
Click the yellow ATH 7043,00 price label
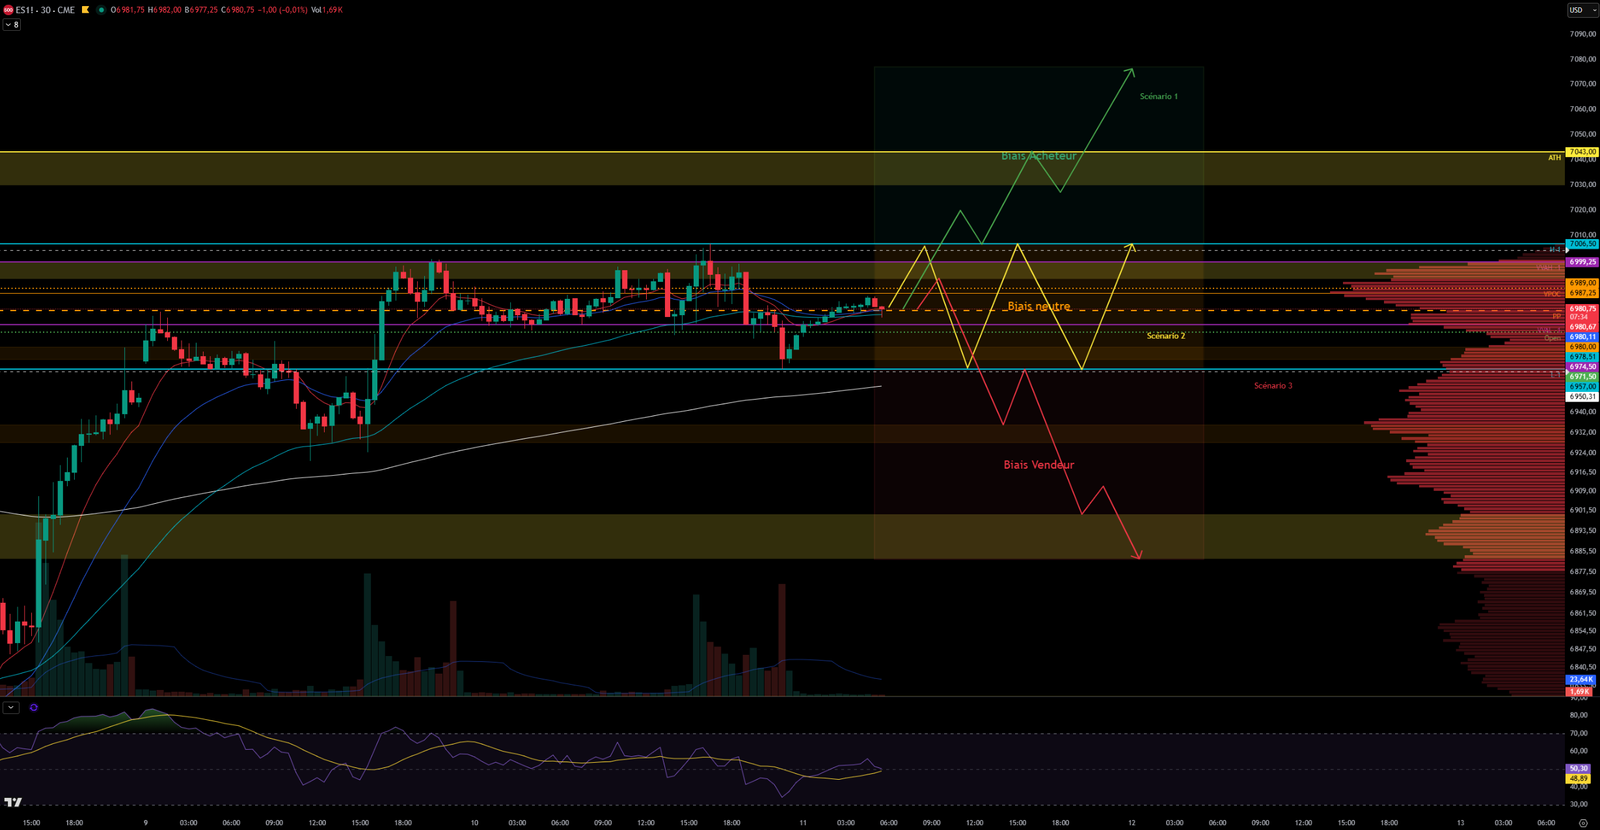pyautogui.click(x=1581, y=152)
